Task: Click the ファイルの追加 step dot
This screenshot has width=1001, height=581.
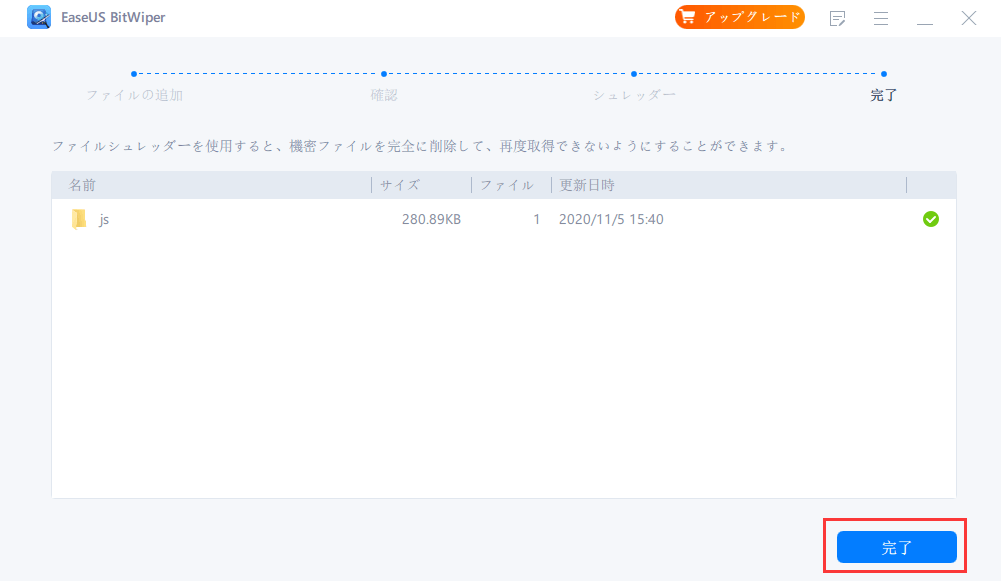Action: (134, 73)
